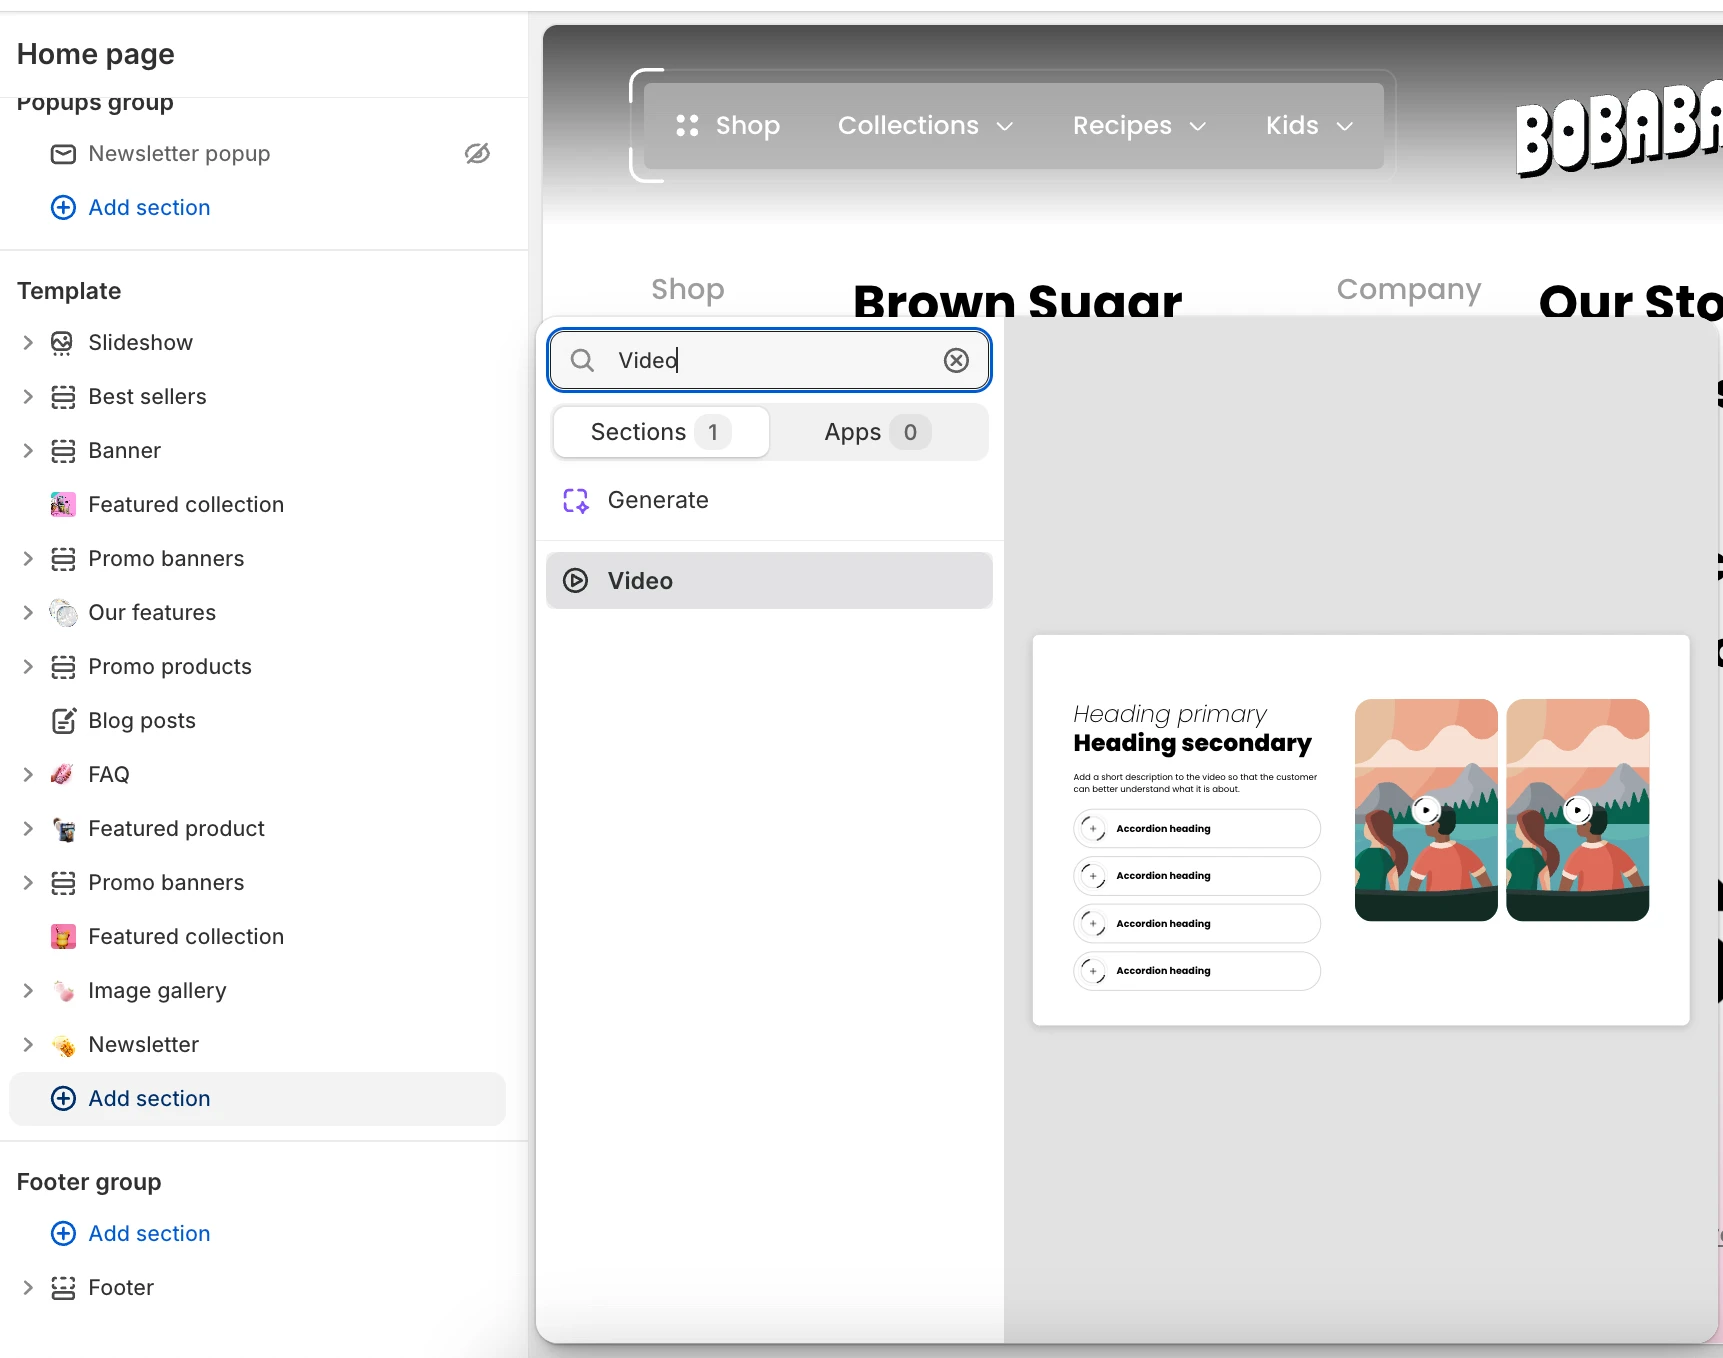
Task: Click plus icon of Footer group Add section
Action: point(63,1233)
